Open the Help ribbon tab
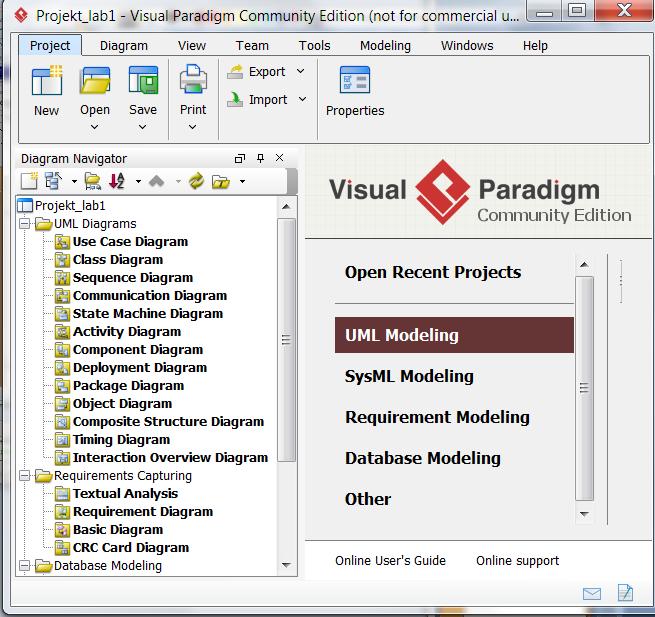 click(535, 45)
